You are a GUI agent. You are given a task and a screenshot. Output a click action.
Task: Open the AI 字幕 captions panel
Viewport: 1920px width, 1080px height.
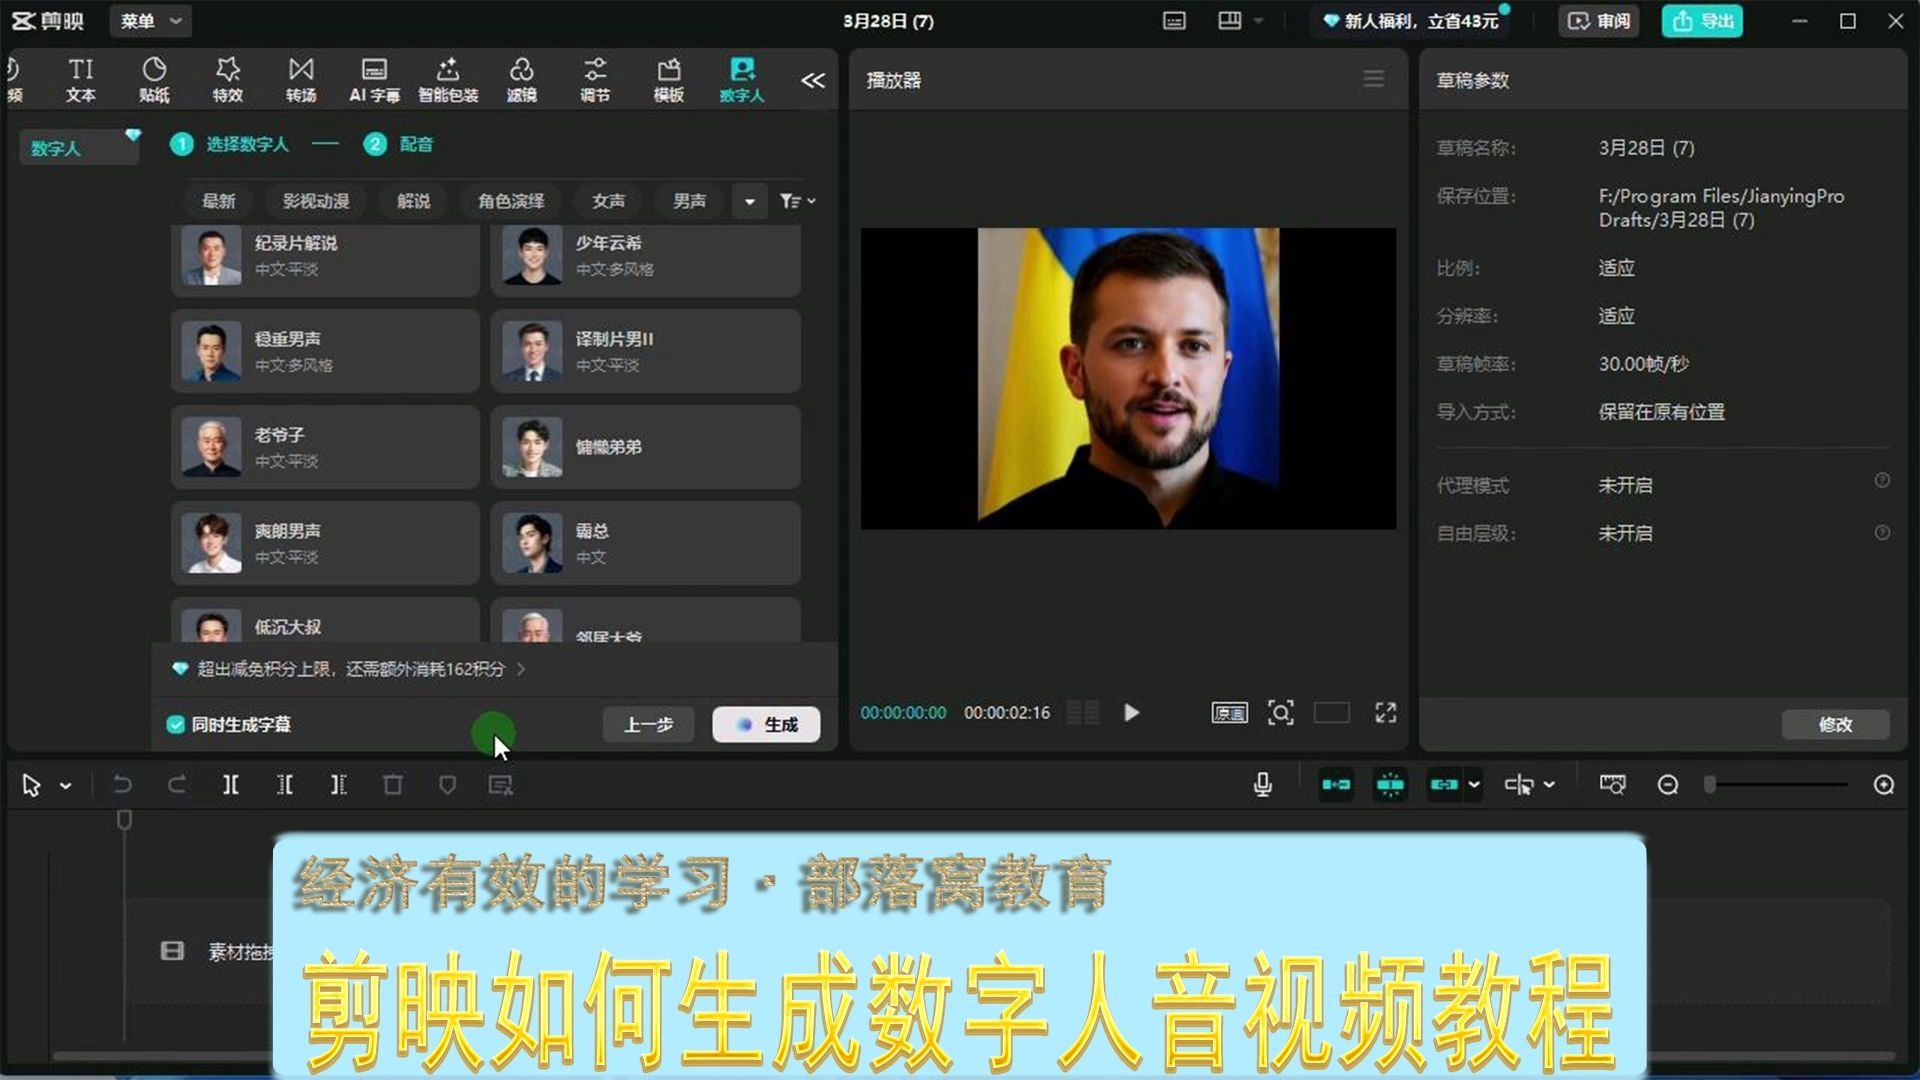(374, 80)
